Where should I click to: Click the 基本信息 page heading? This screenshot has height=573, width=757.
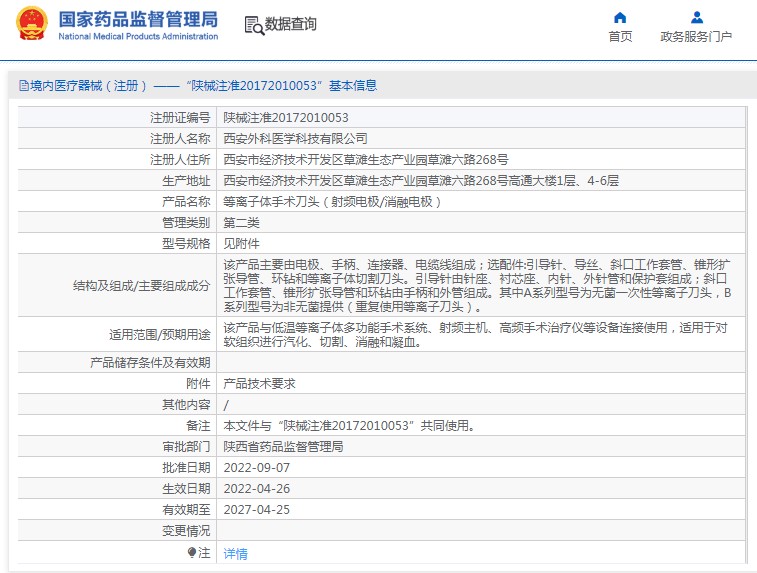353,86
